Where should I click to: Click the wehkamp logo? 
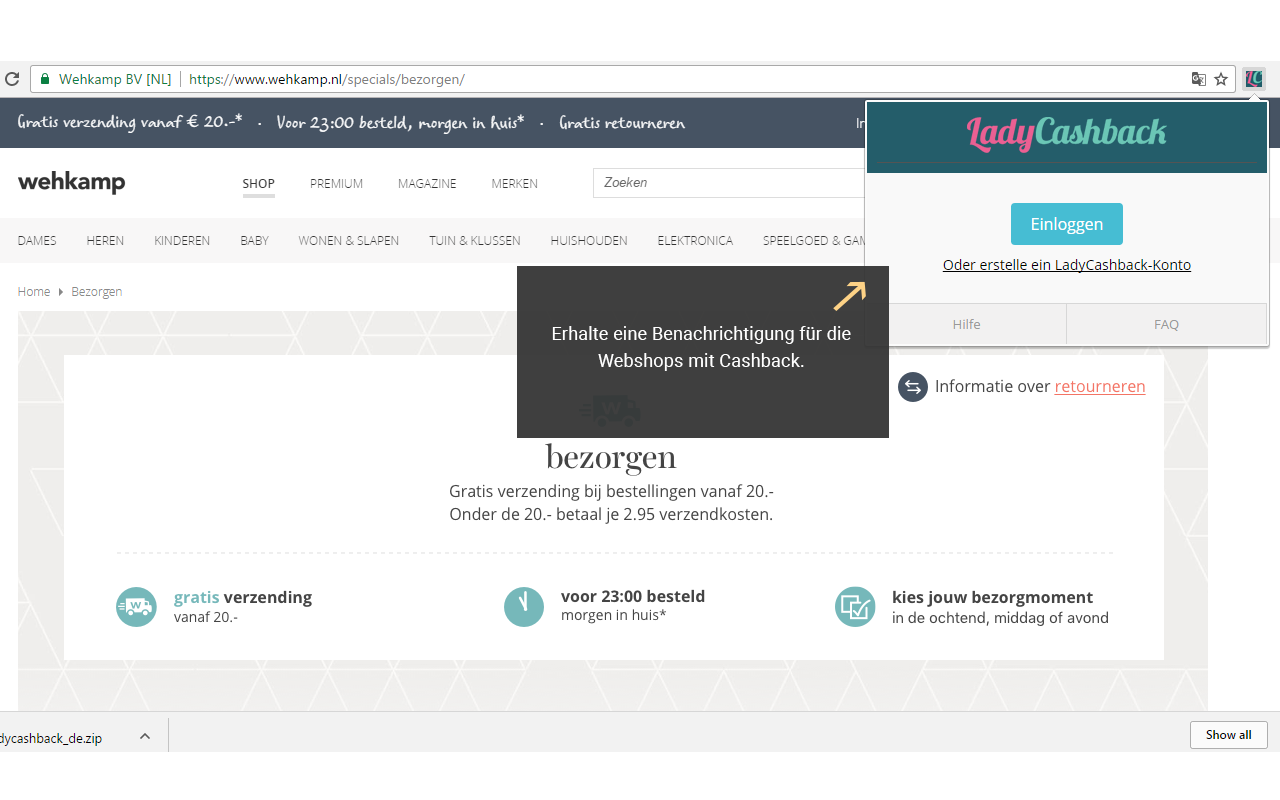click(x=72, y=182)
